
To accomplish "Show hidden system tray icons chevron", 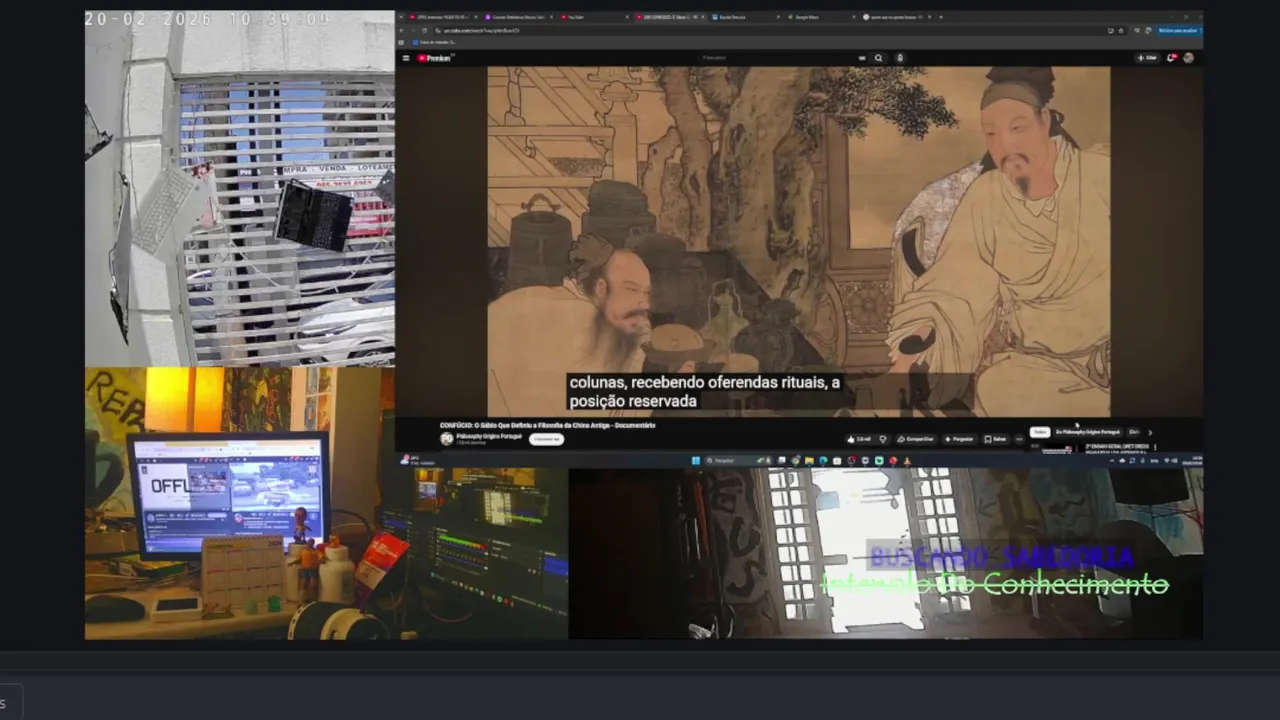I will point(1112,461).
